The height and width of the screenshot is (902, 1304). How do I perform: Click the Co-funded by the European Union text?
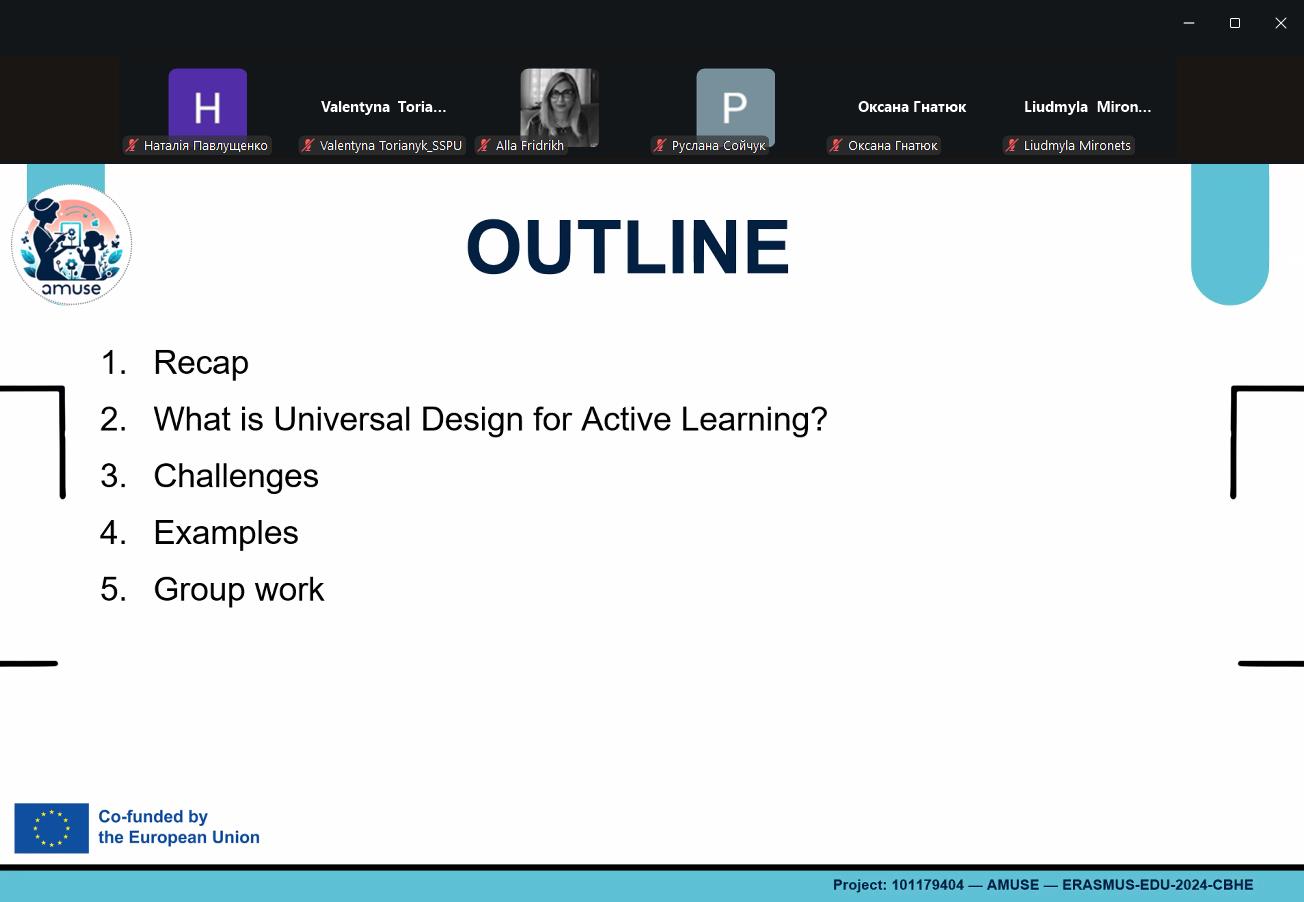pyautogui.click(x=178, y=827)
